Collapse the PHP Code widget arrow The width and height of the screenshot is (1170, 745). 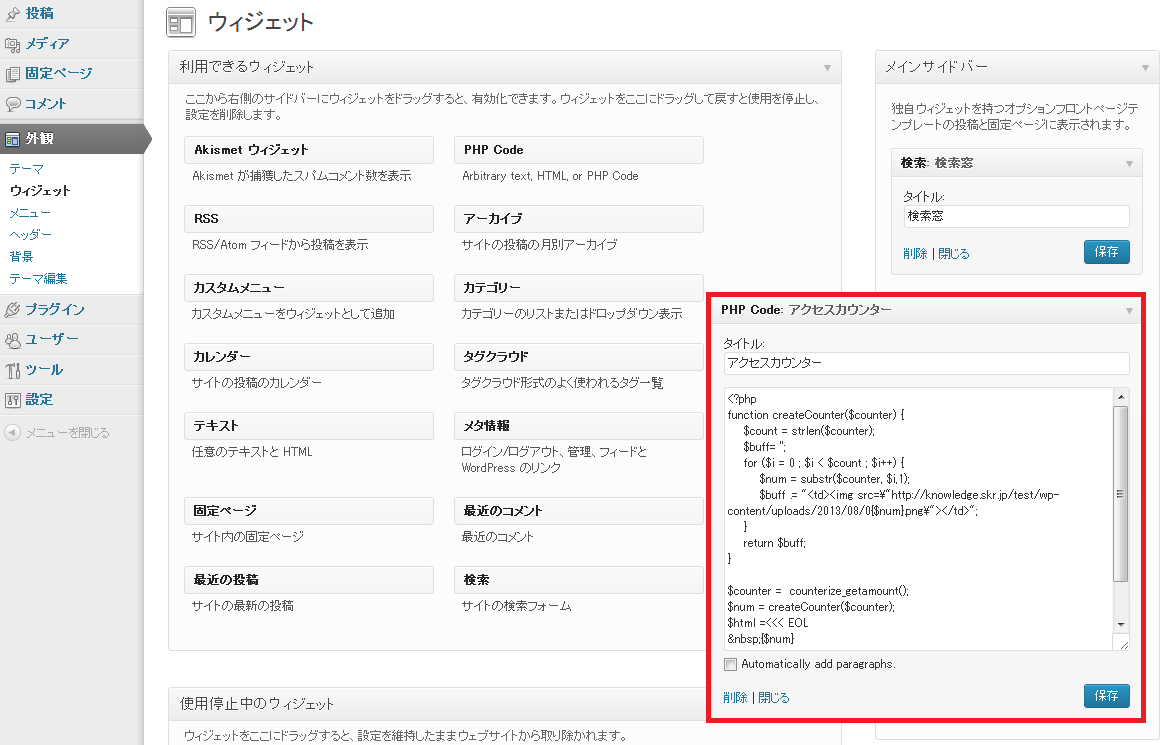(x=1129, y=311)
